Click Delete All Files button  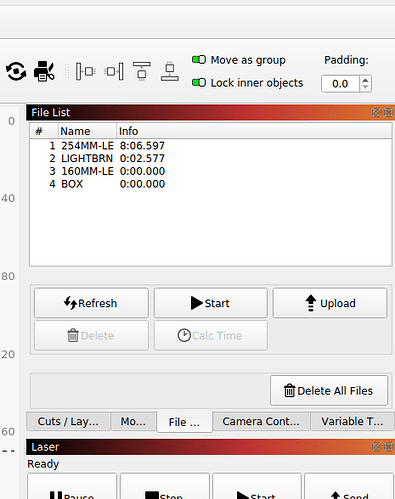pyautogui.click(x=329, y=390)
